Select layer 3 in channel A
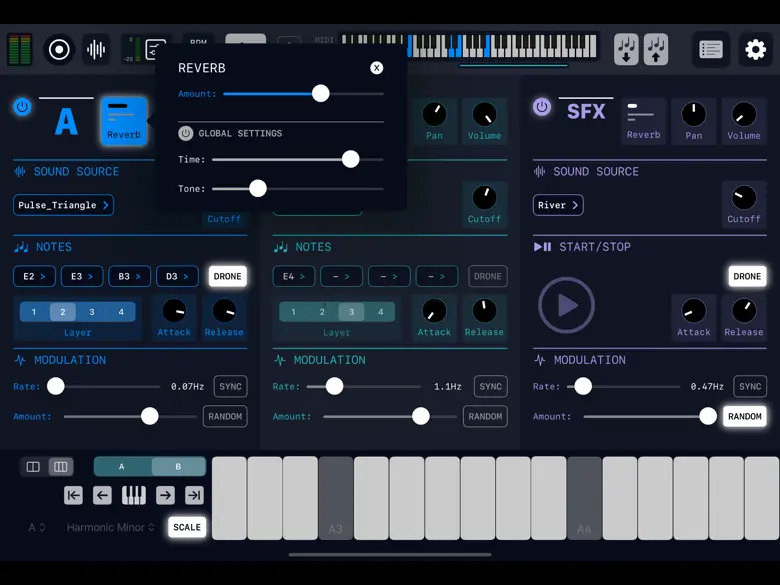Screen dimensions: 780x585 click(x=92, y=312)
